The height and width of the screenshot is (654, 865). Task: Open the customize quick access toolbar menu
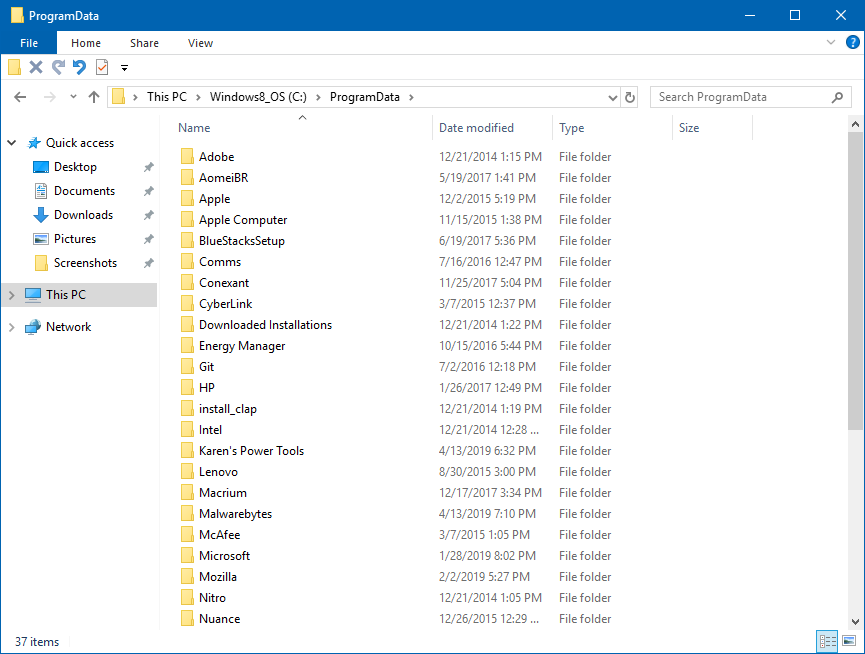pyautogui.click(x=124, y=69)
